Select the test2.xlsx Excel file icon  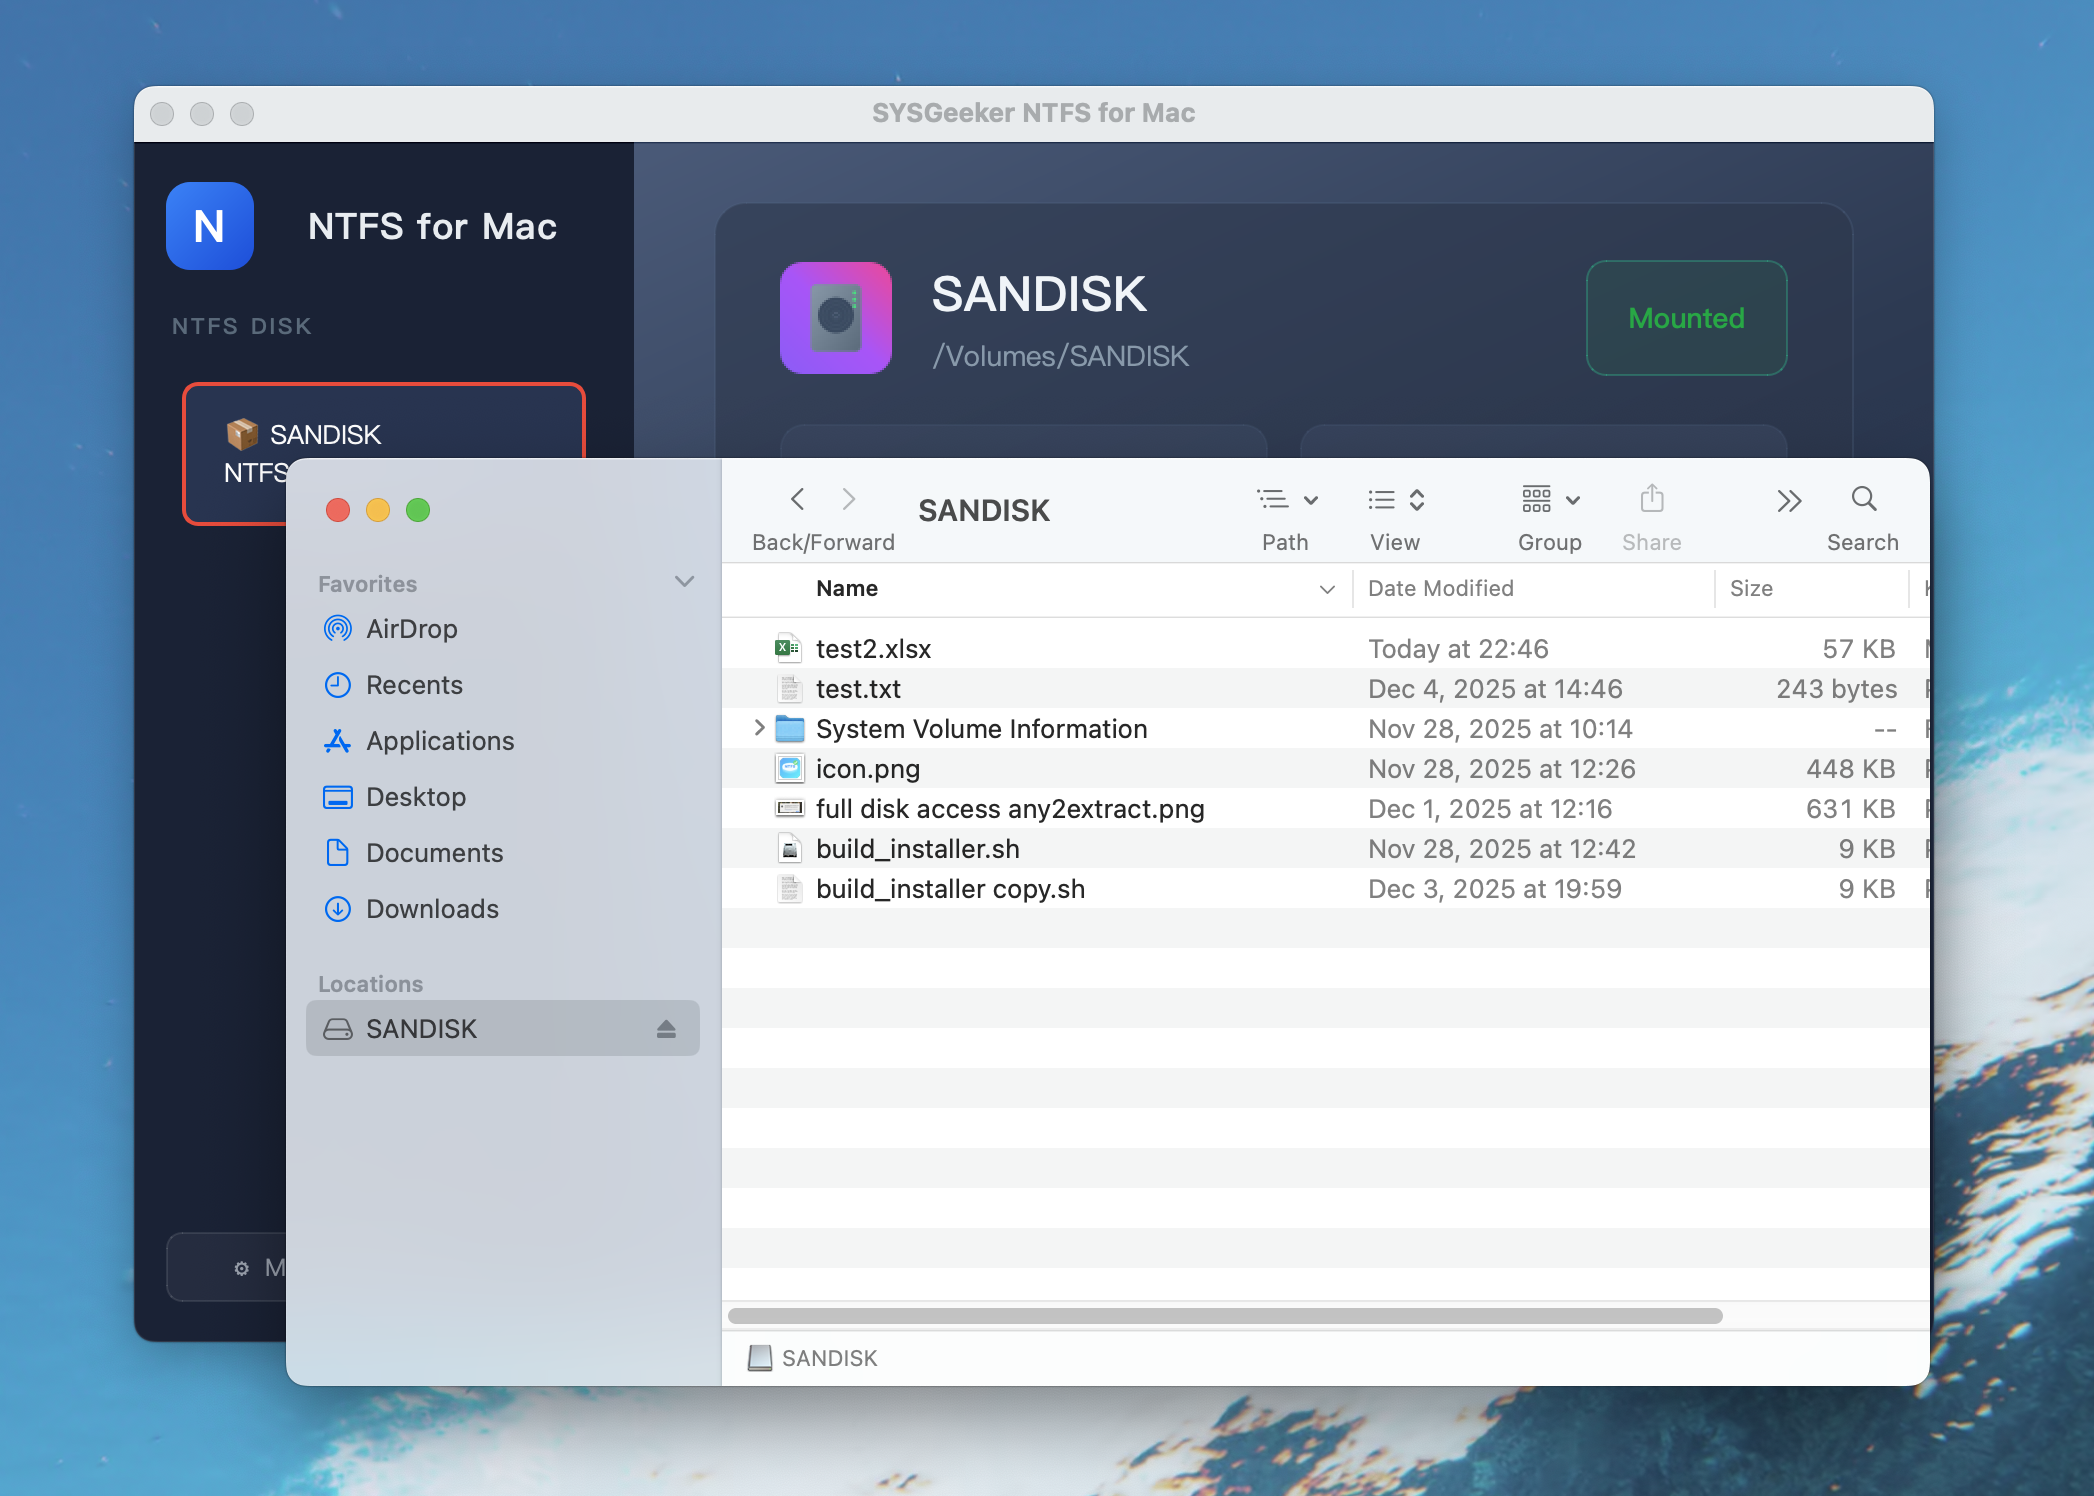point(788,648)
